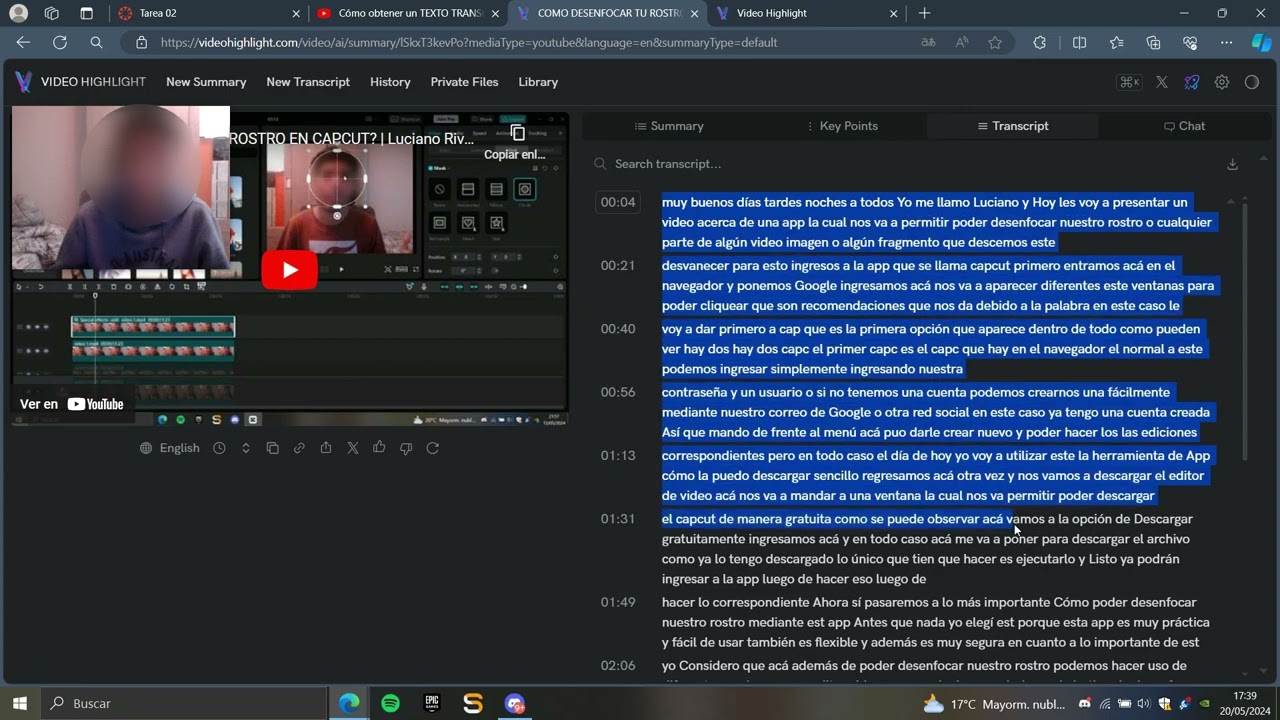Jump to timestamp 01:31
This screenshot has height=720, width=1280.
[x=618, y=519]
